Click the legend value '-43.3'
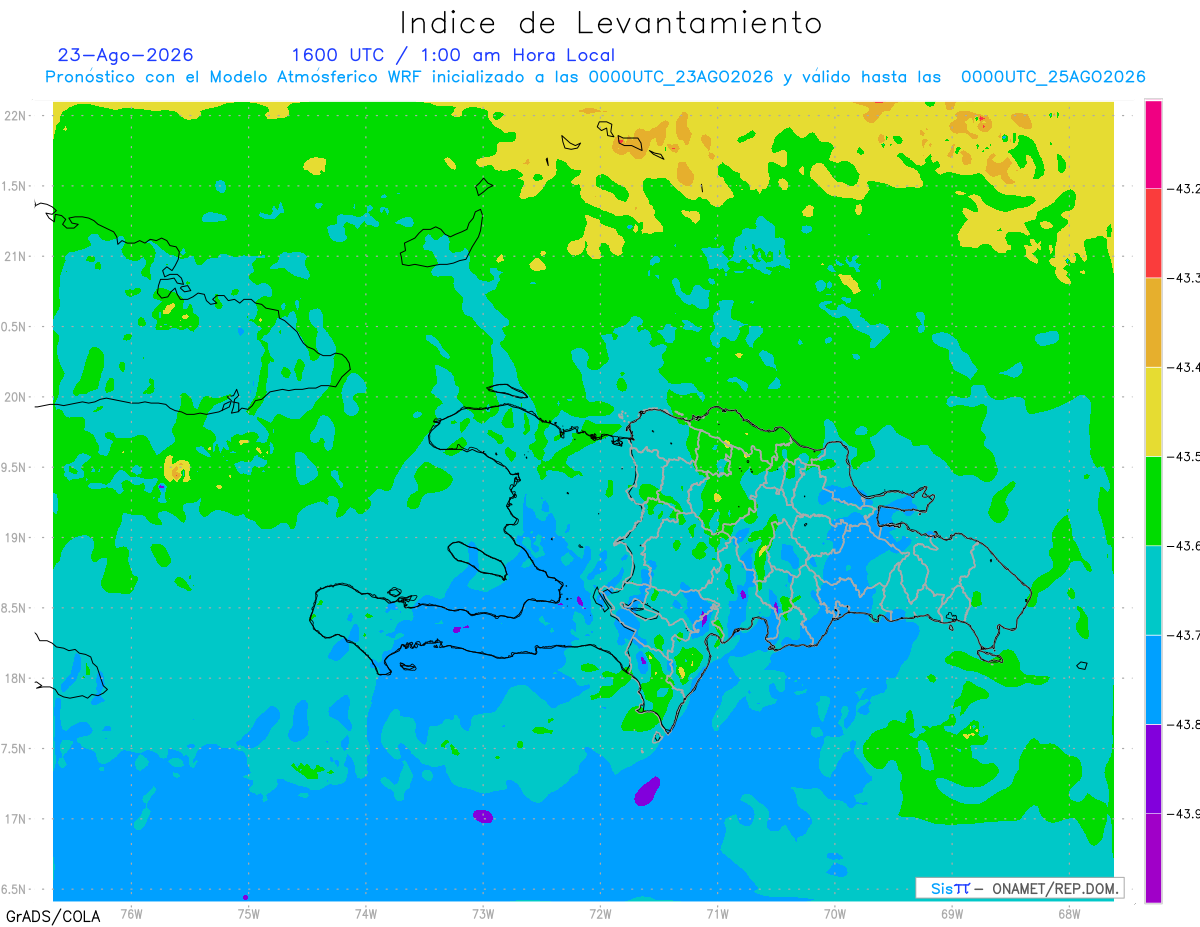 click(x=1184, y=278)
